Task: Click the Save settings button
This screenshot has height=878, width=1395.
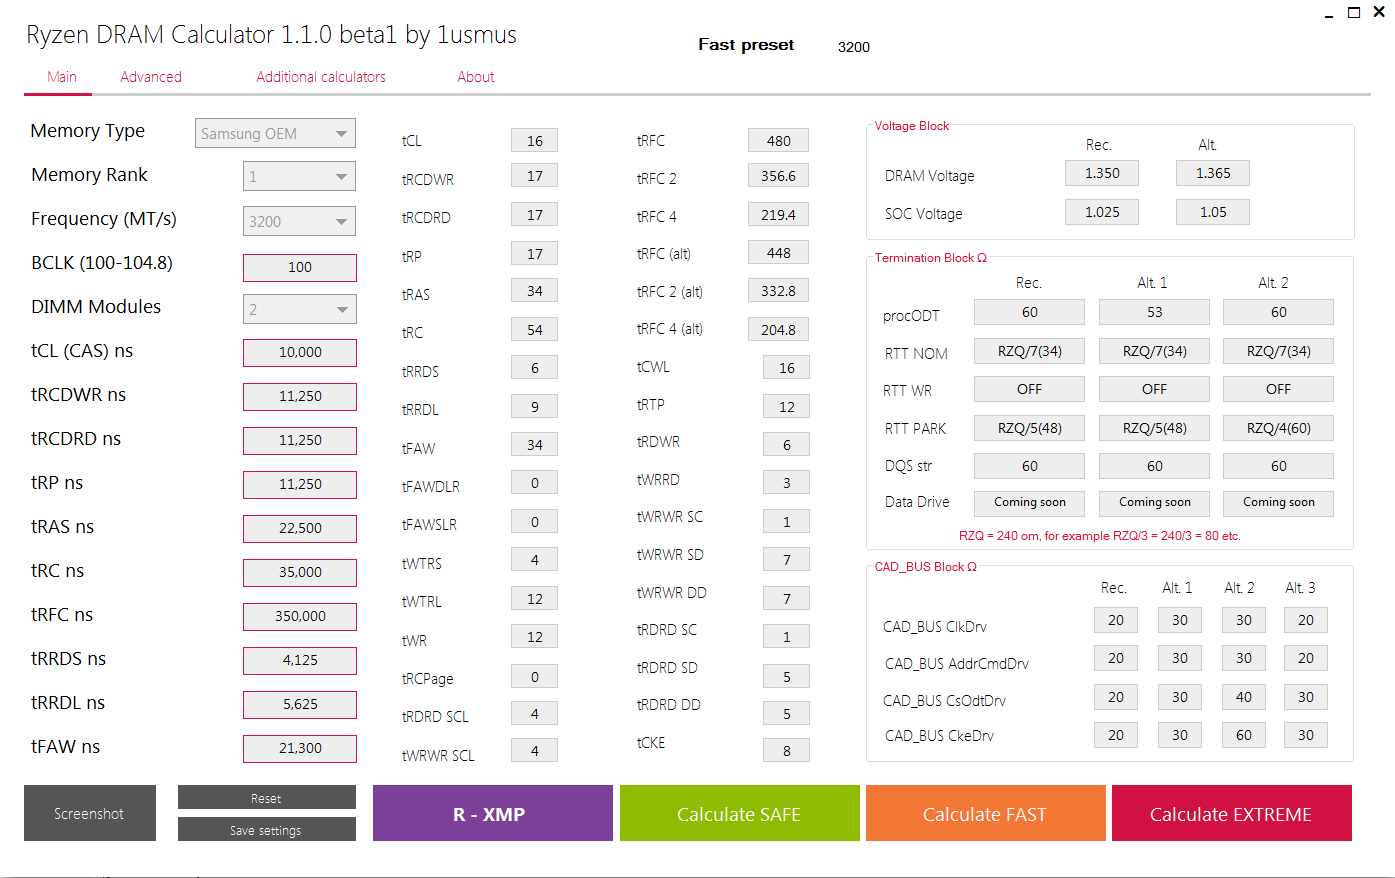Action: click(x=267, y=829)
